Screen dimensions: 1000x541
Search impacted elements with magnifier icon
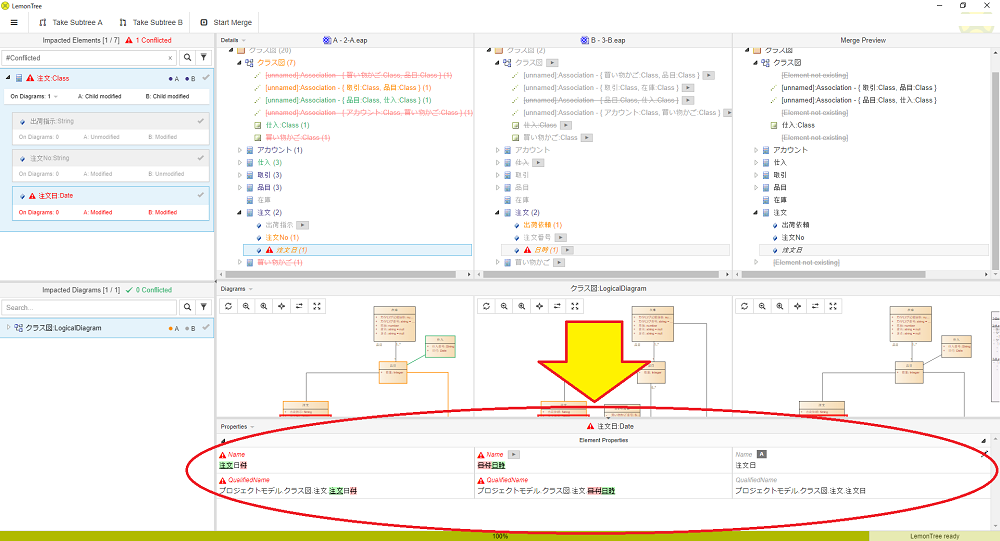[188, 57]
